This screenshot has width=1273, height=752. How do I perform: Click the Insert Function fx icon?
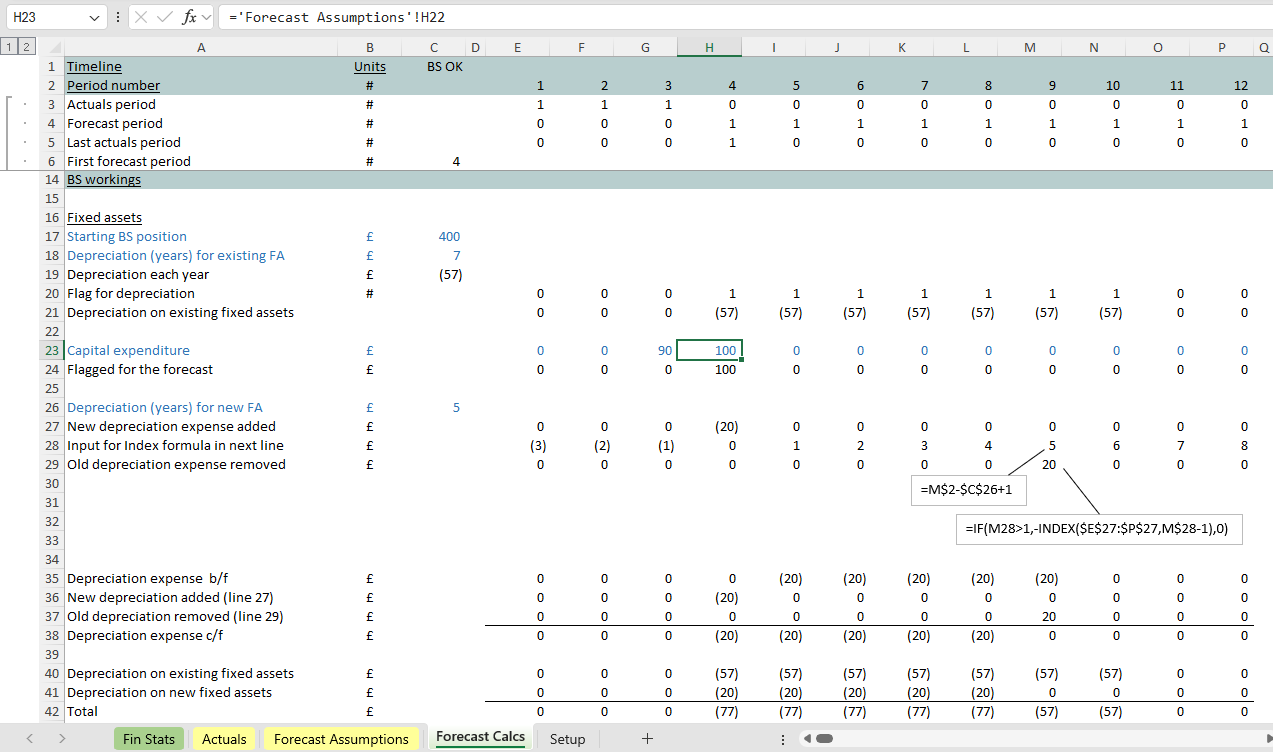[x=189, y=18]
